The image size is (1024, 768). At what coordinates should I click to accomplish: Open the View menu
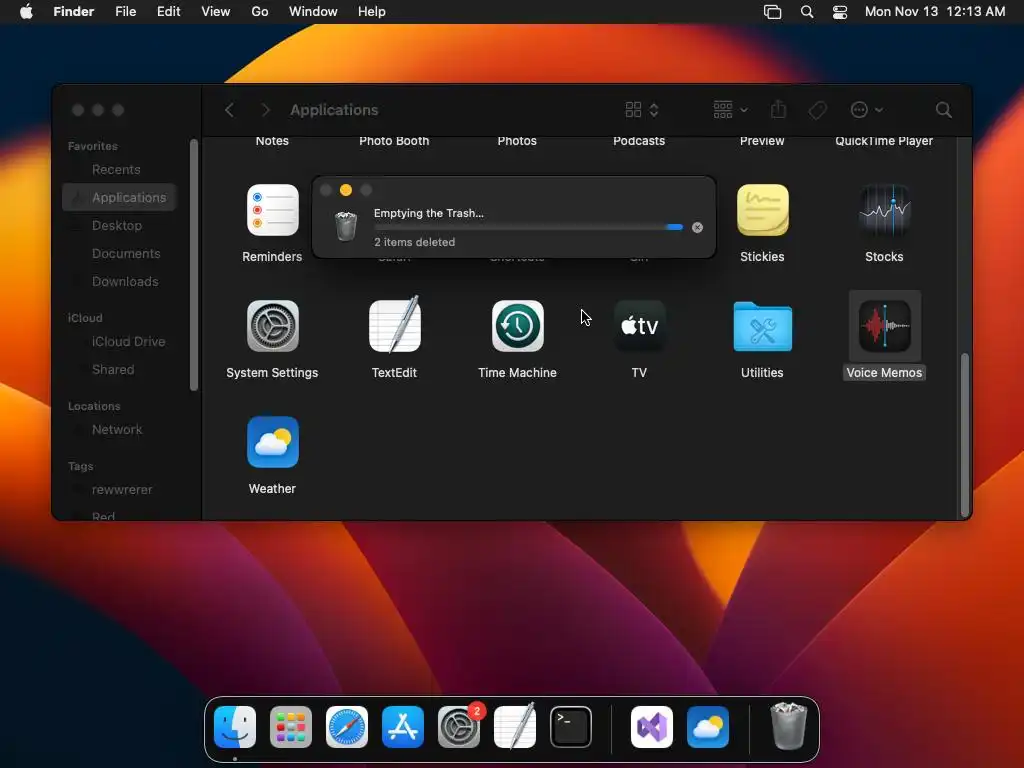(216, 12)
